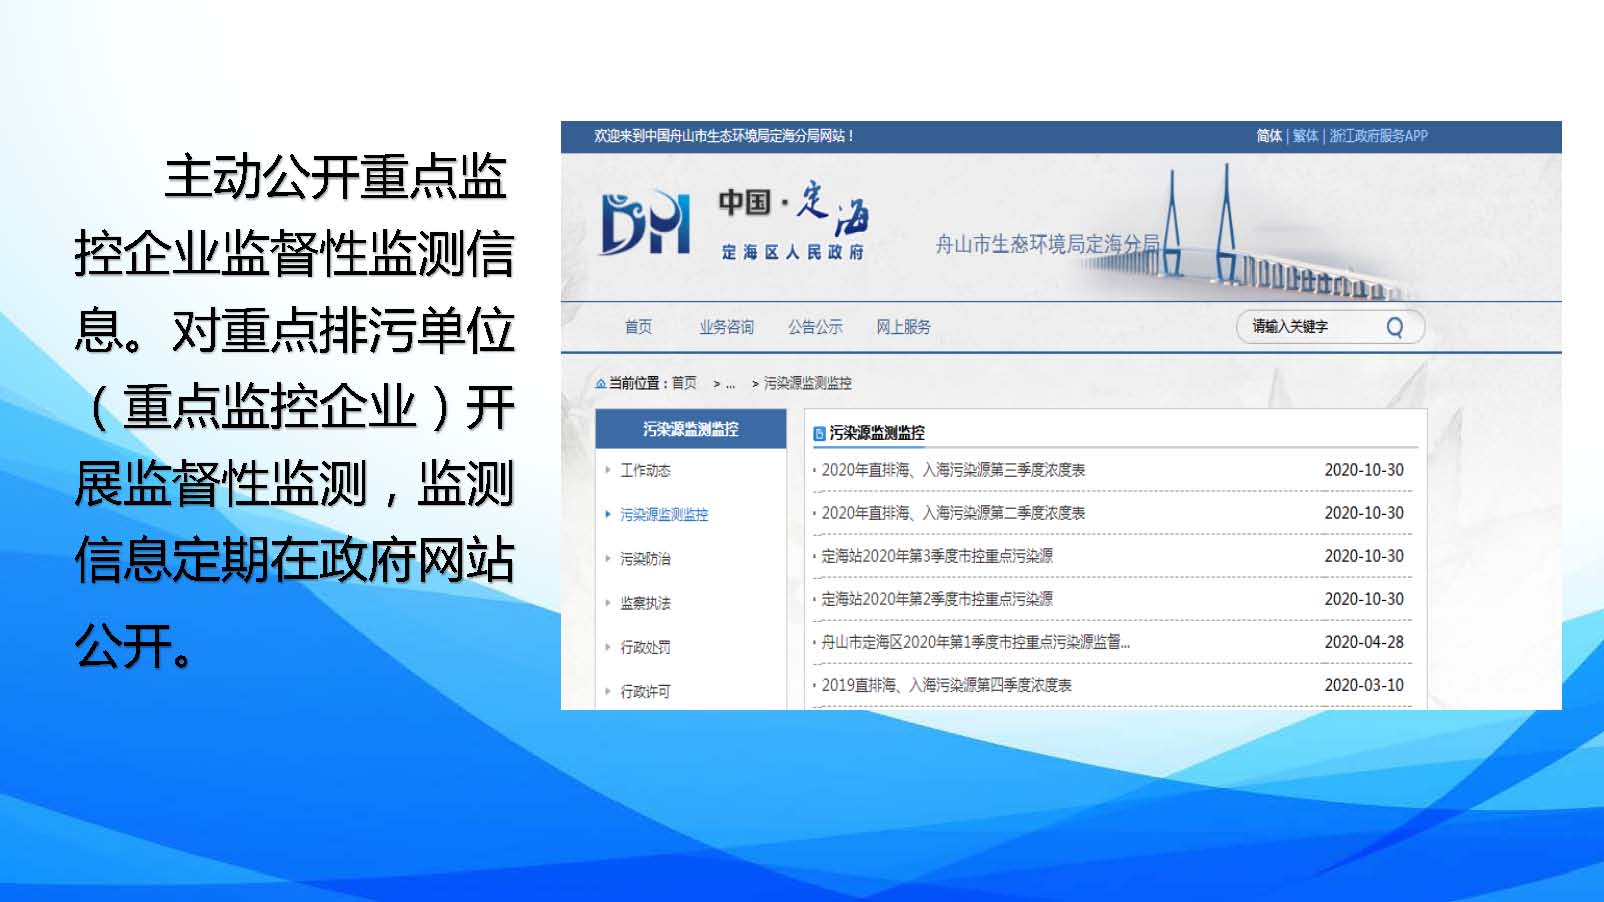Screen dimensions: 1604x902
Task: Open the 网上服务 navigation menu
Action: 903,327
